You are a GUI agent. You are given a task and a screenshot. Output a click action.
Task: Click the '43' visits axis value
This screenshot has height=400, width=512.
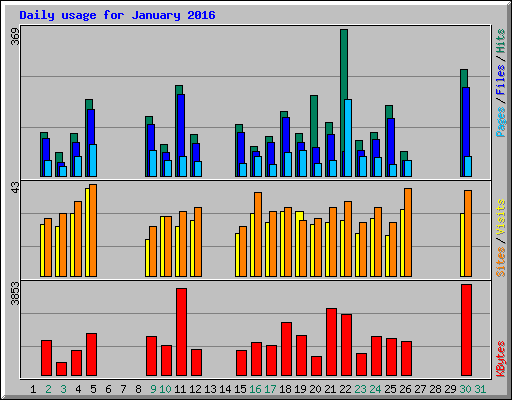point(15,187)
